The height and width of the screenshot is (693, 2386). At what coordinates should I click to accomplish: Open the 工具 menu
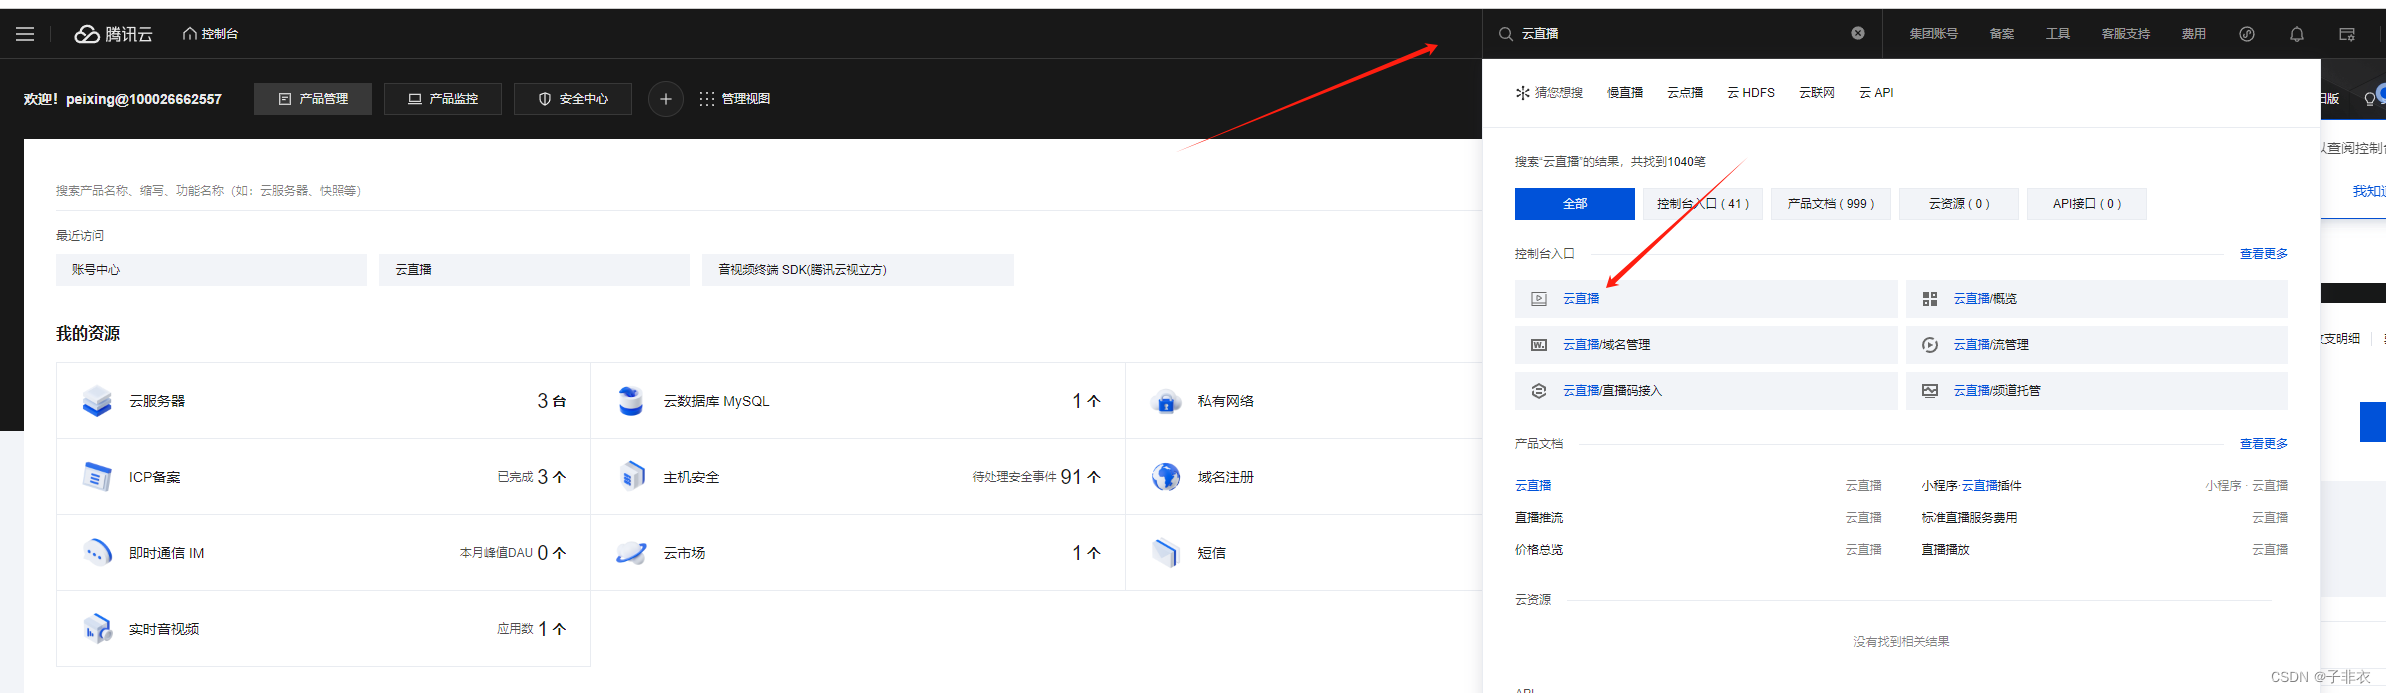coord(2058,34)
